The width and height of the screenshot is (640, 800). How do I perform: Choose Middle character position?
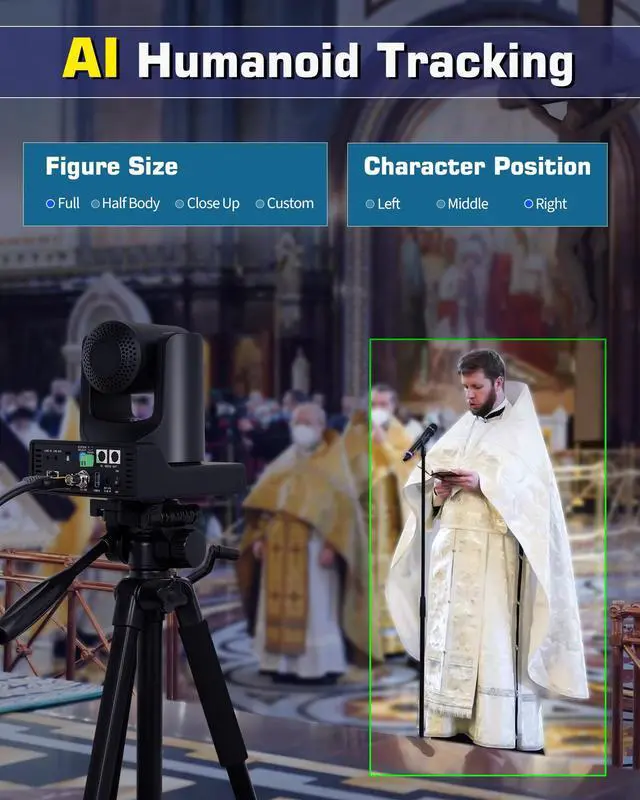coord(441,204)
